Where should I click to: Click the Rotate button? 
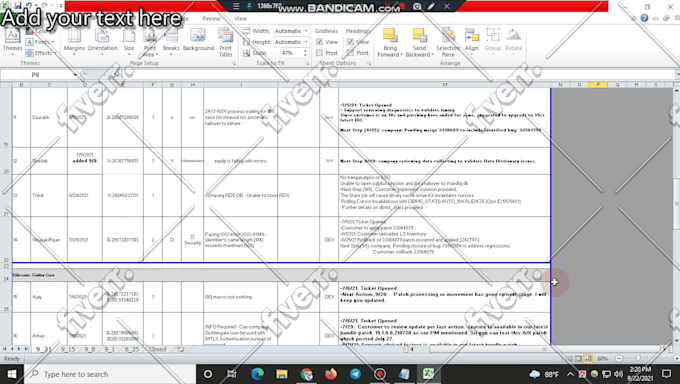click(513, 41)
